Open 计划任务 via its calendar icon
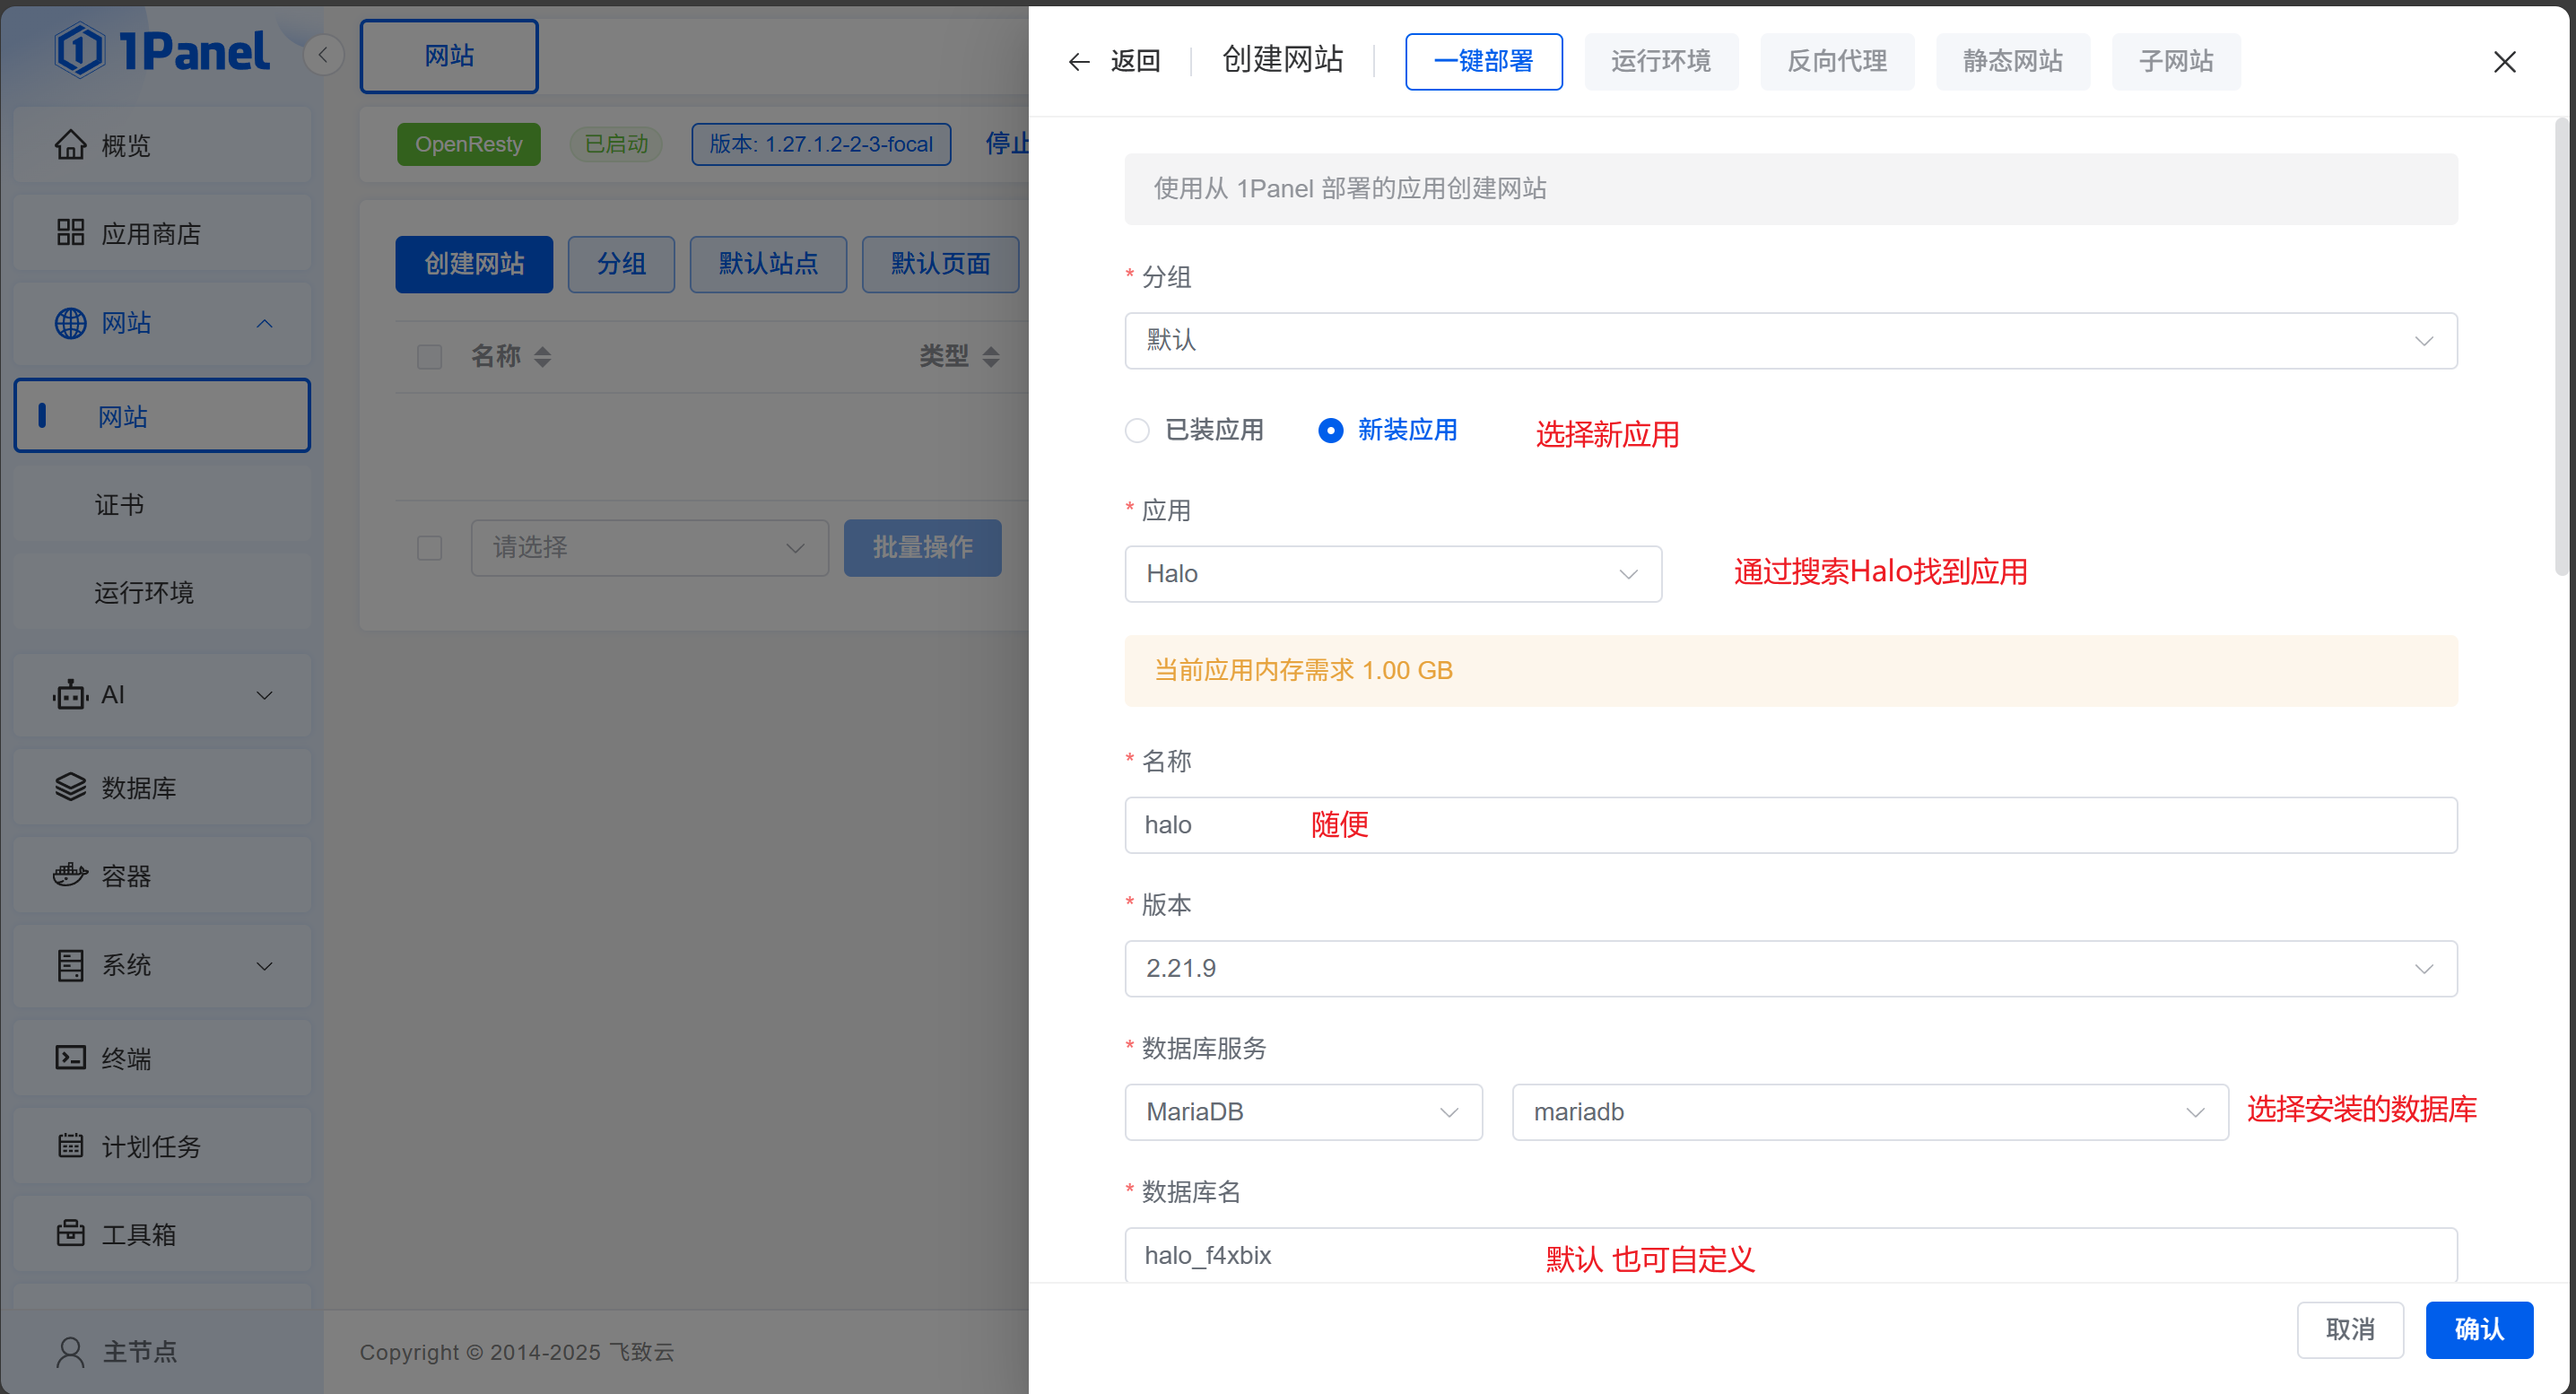The height and width of the screenshot is (1394, 2576). pyautogui.click(x=70, y=1145)
